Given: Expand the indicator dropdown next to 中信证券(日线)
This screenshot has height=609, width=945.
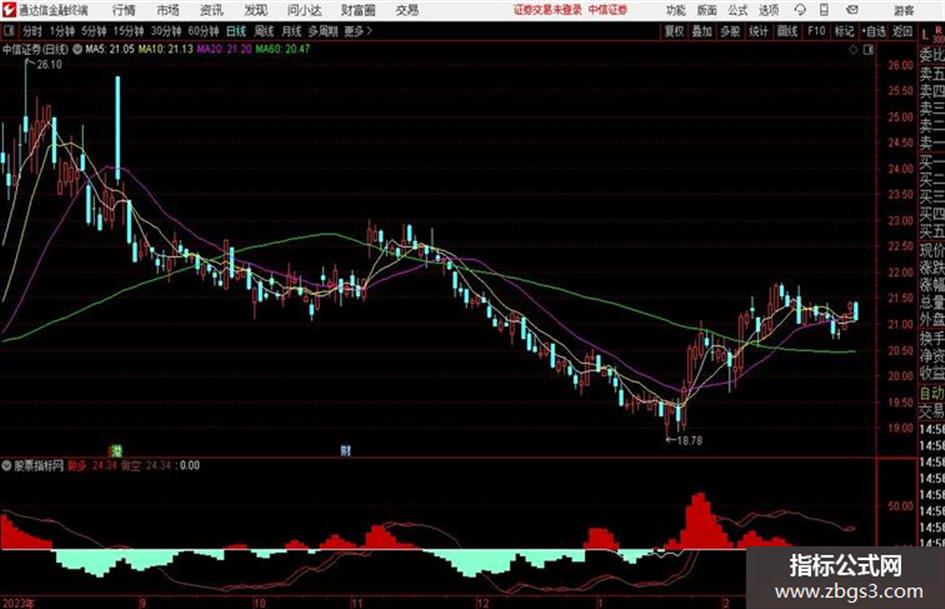Looking at the screenshot, I should [77, 49].
